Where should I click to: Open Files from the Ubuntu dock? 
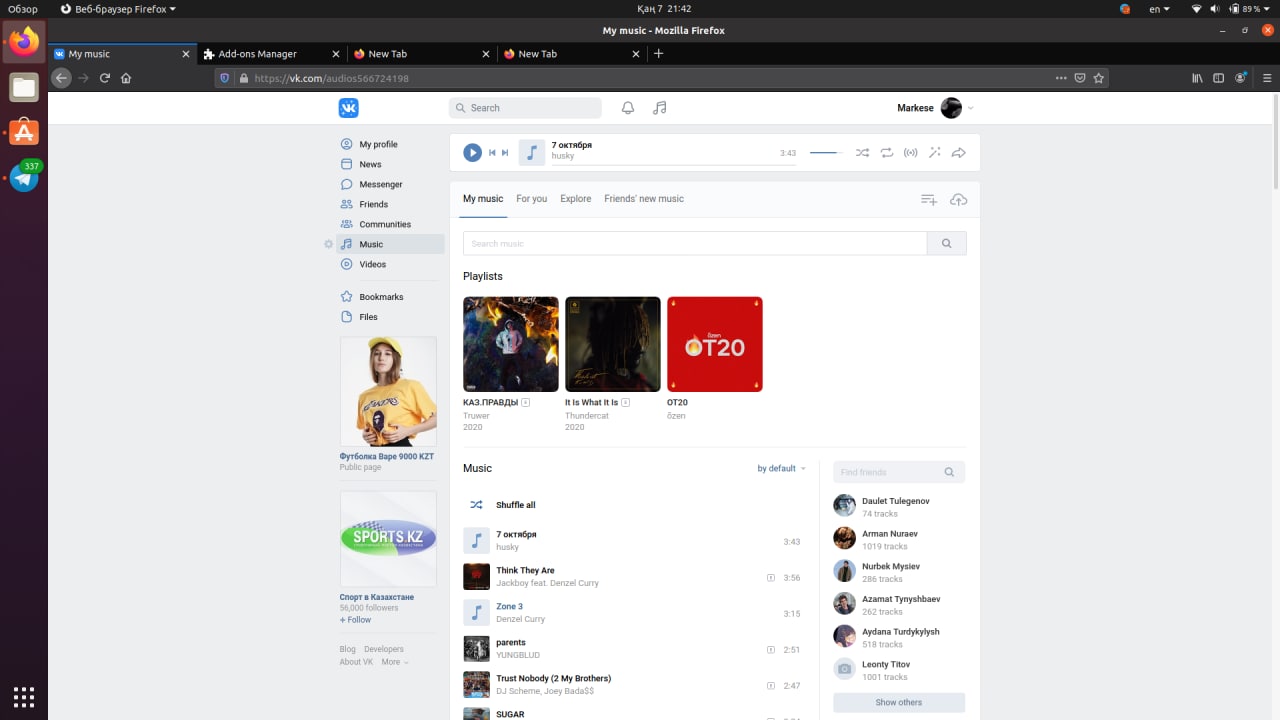pos(24,88)
